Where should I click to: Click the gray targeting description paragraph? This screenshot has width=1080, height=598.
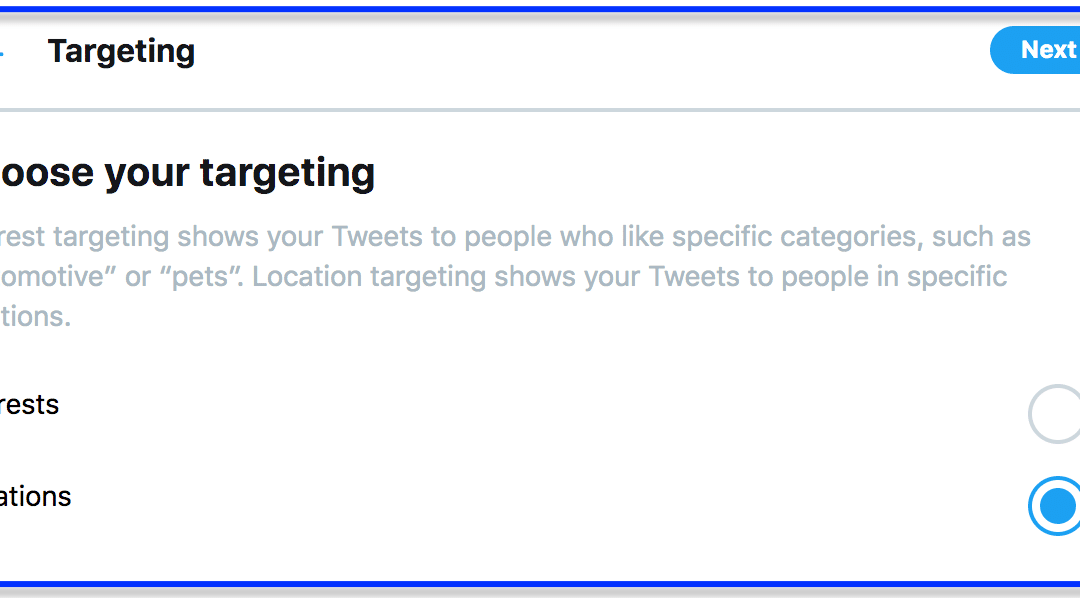(x=515, y=276)
